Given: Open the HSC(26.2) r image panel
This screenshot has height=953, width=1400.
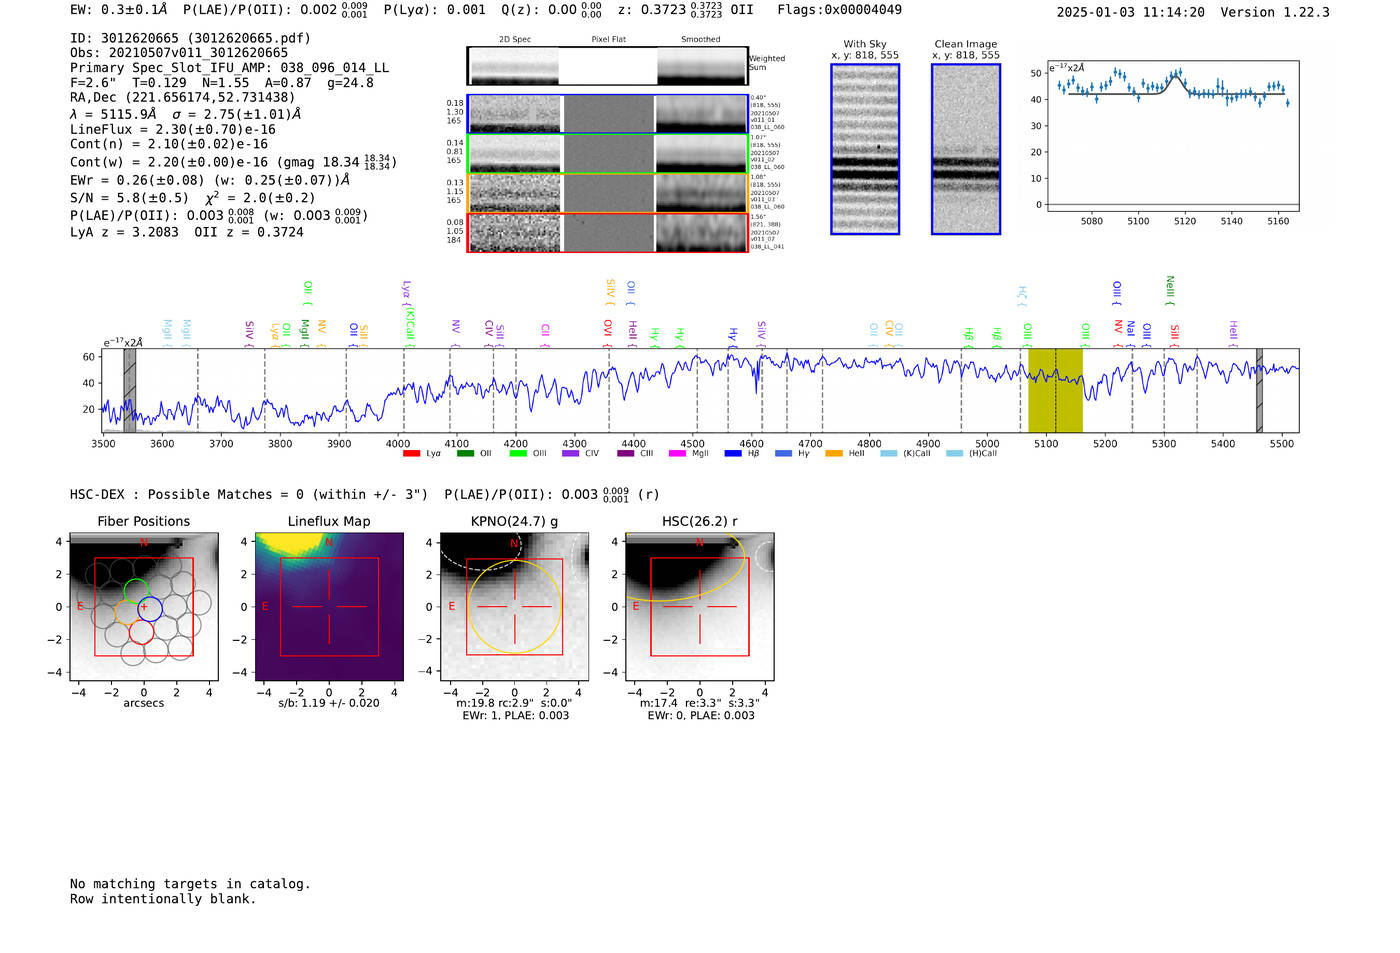Looking at the screenshot, I should click(700, 606).
